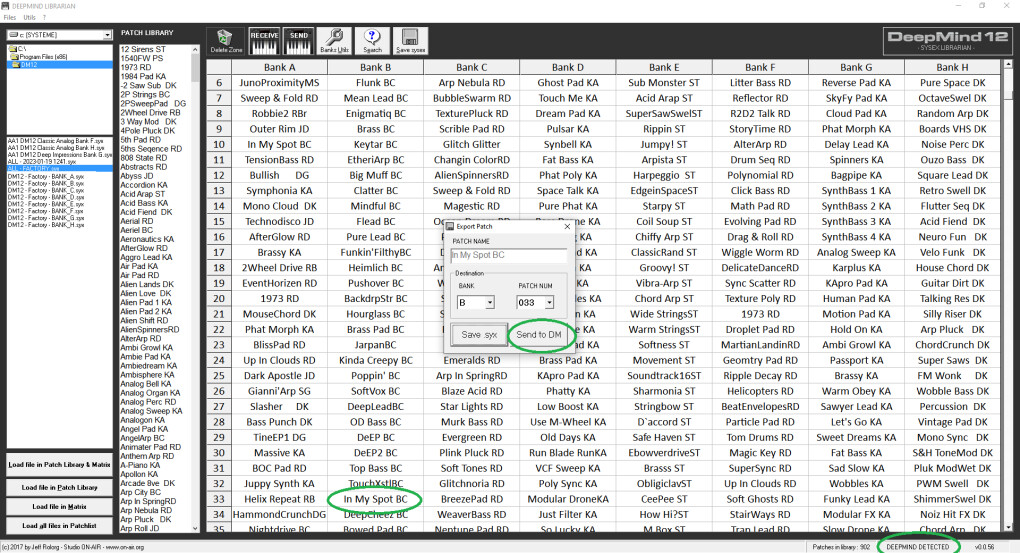Open the c: [SYSTEME] drive dropdown
Screen dimensions: 1020x553
tap(107, 34)
